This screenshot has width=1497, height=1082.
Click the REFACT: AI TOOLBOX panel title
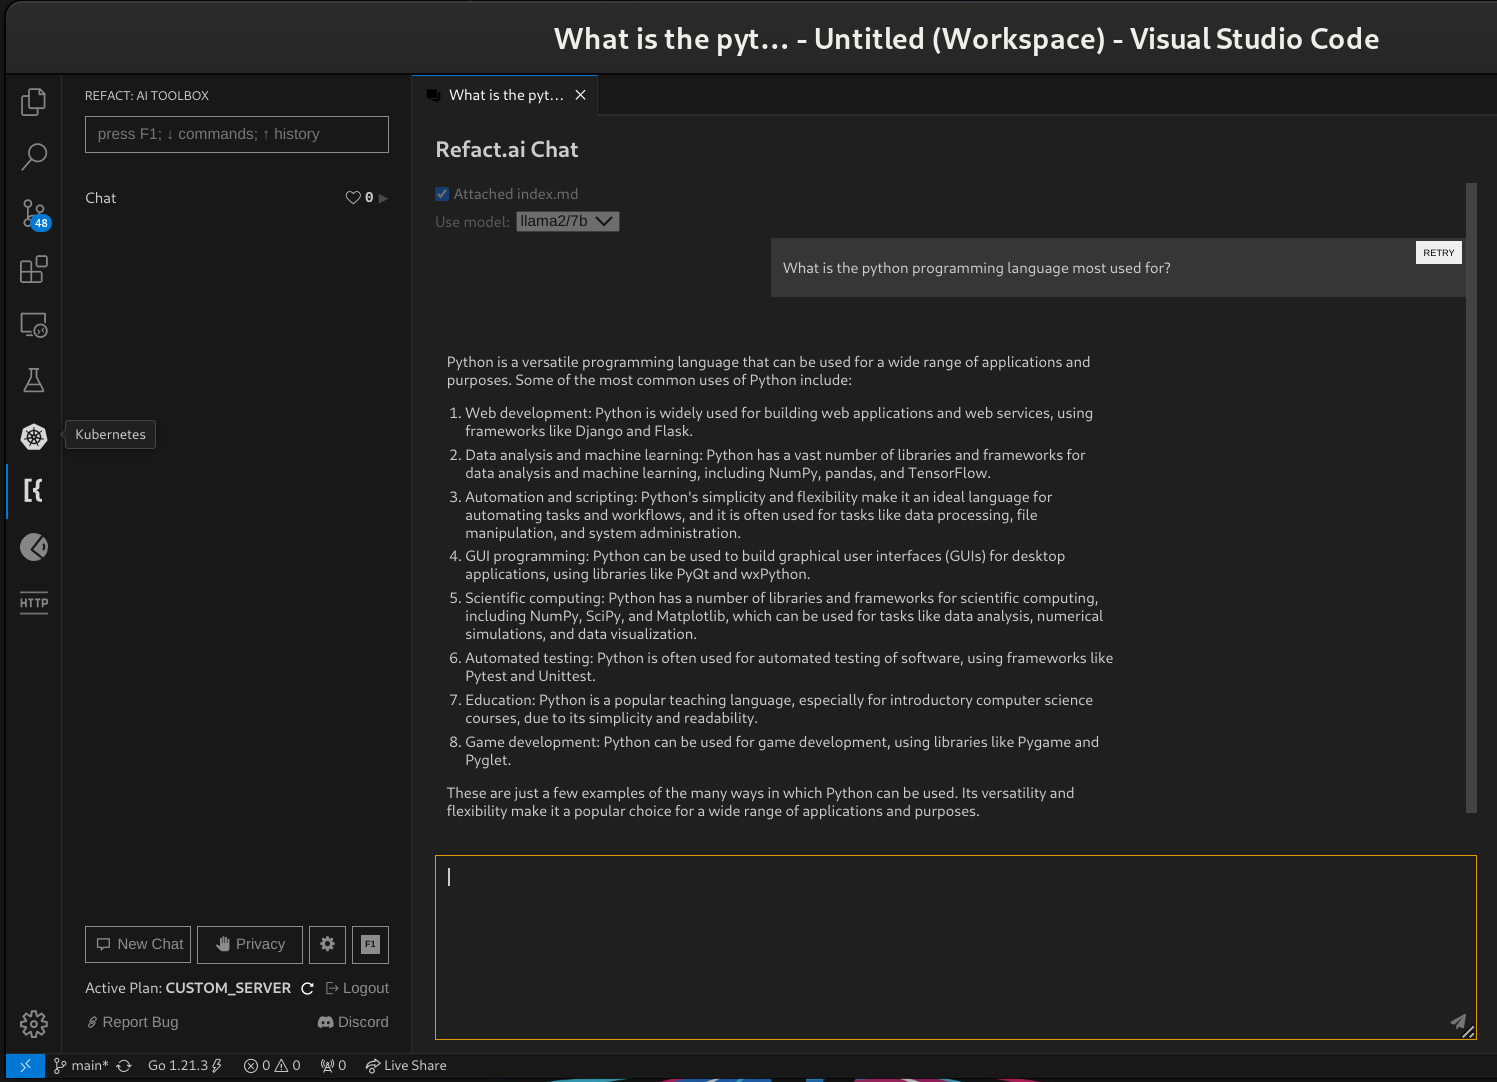(147, 96)
